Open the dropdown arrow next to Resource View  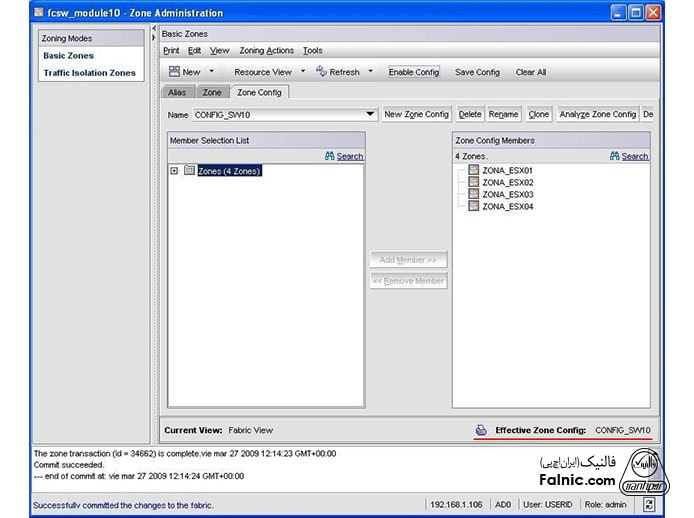pyautogui.click(x=303, y=72)
